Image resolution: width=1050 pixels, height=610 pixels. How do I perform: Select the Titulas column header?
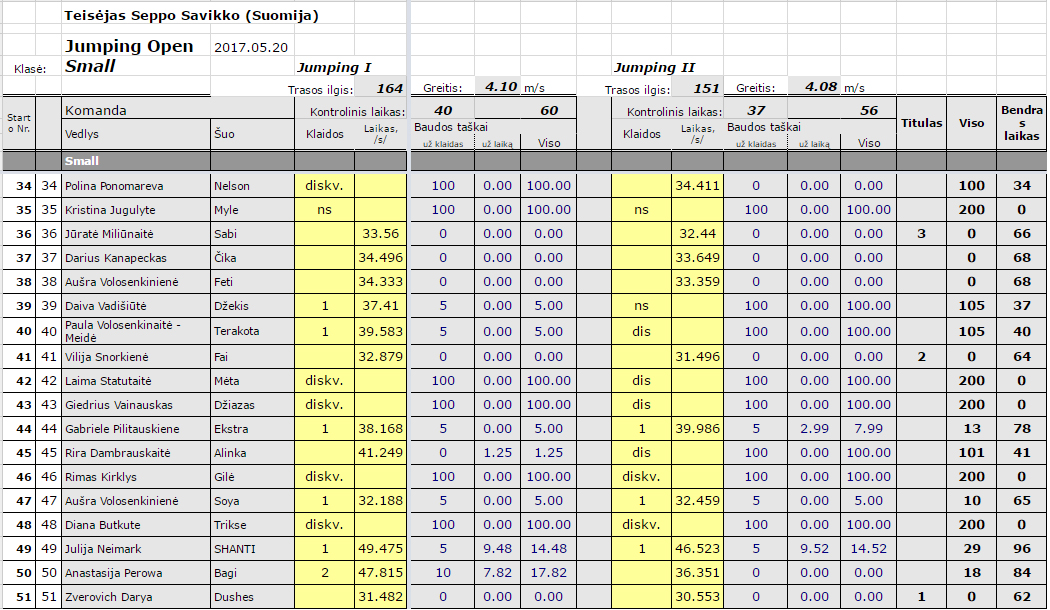click(x=921, y=123)
